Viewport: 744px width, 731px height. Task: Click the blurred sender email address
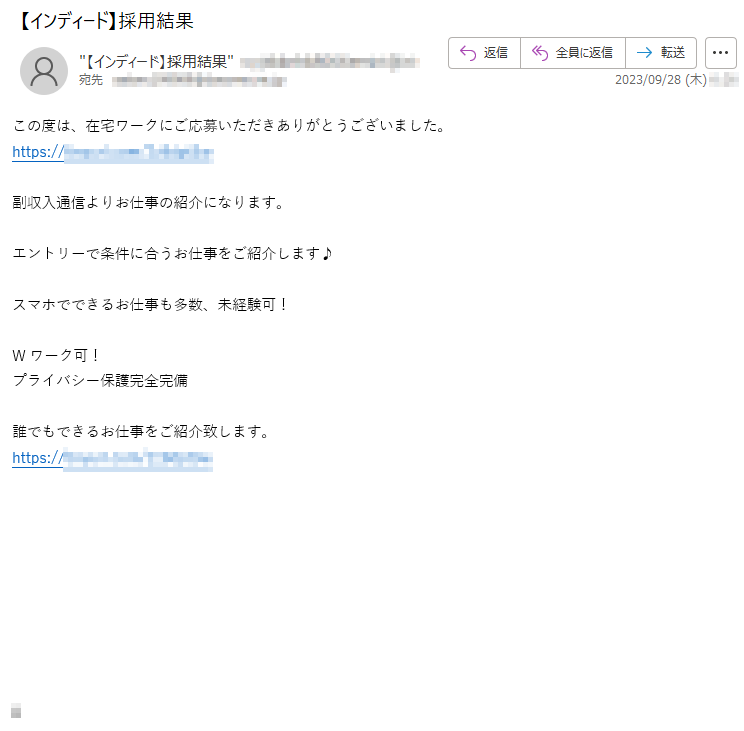click(329, 62)
